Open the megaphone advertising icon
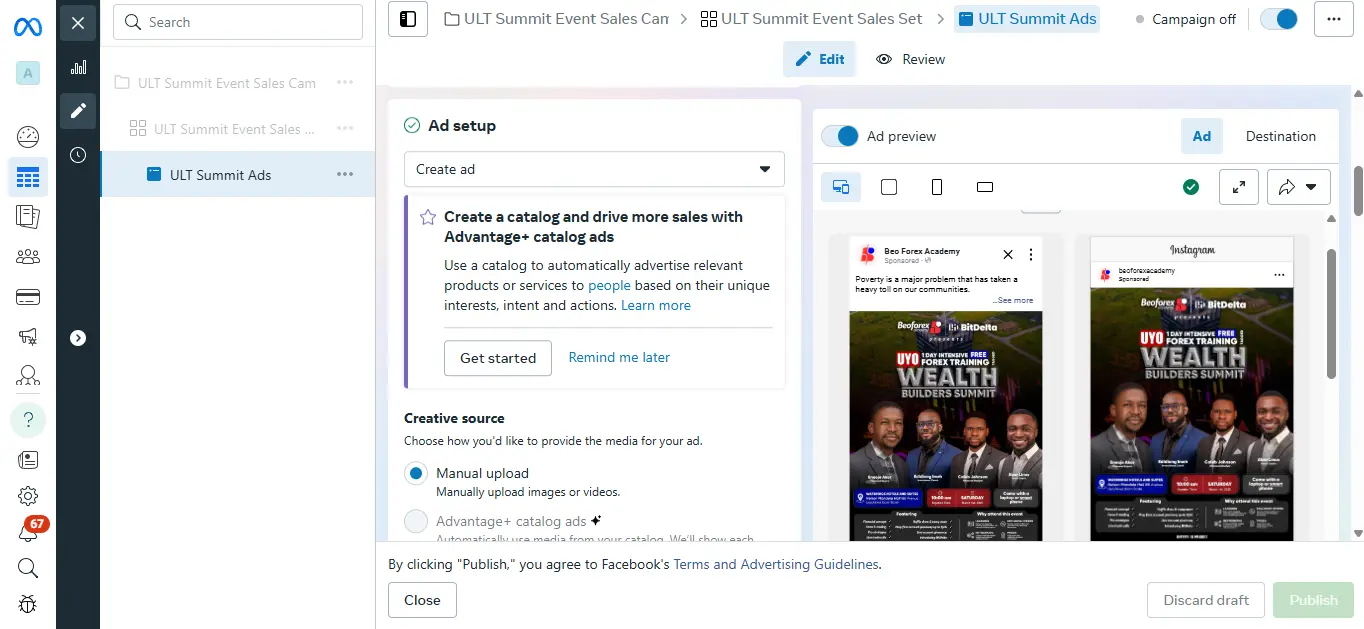Viewport: 1364px width, 629px height. 28,337
